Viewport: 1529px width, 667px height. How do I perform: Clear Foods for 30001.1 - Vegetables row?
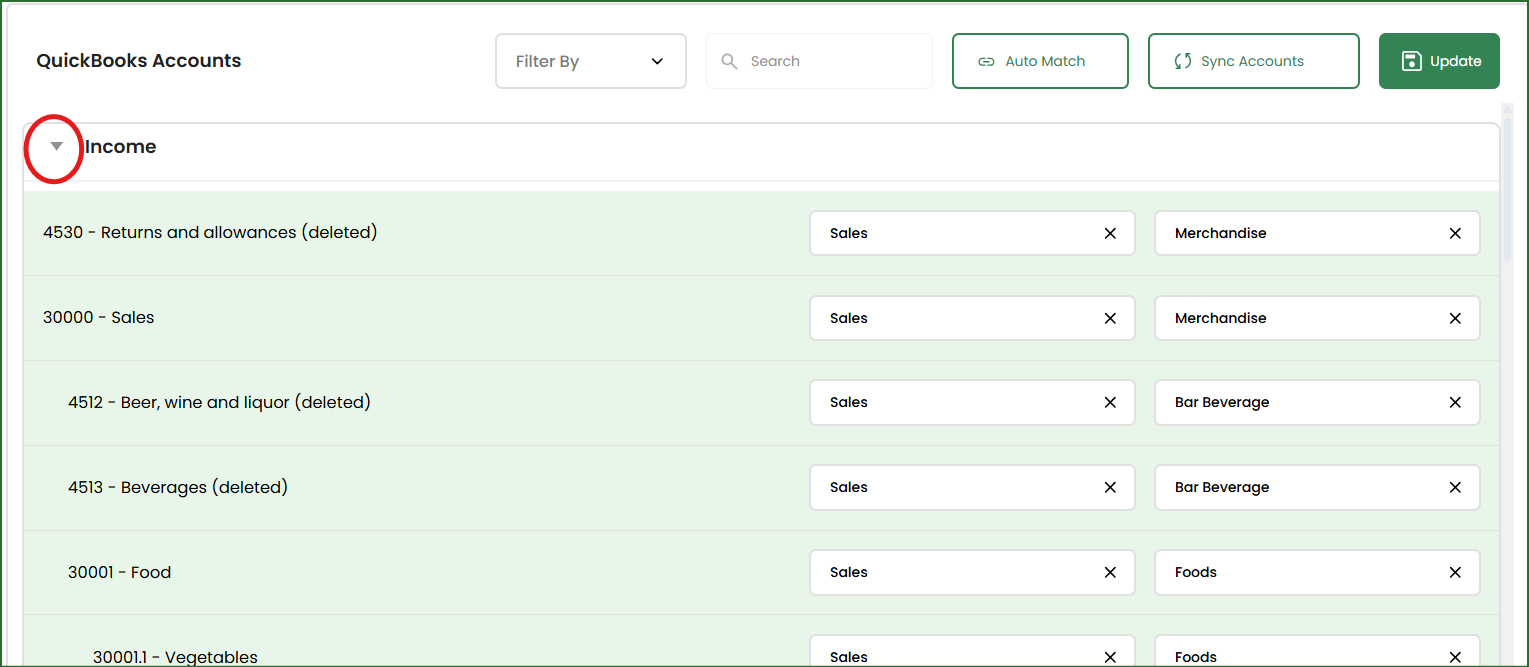[x=1455, y=657]
